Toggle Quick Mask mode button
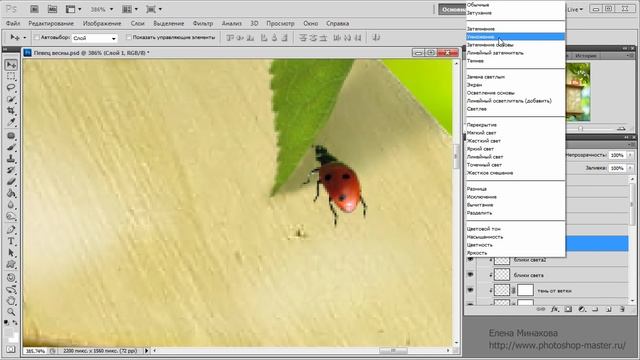The width and height of the screenshot is (640, 360). (x=11, y=349)
